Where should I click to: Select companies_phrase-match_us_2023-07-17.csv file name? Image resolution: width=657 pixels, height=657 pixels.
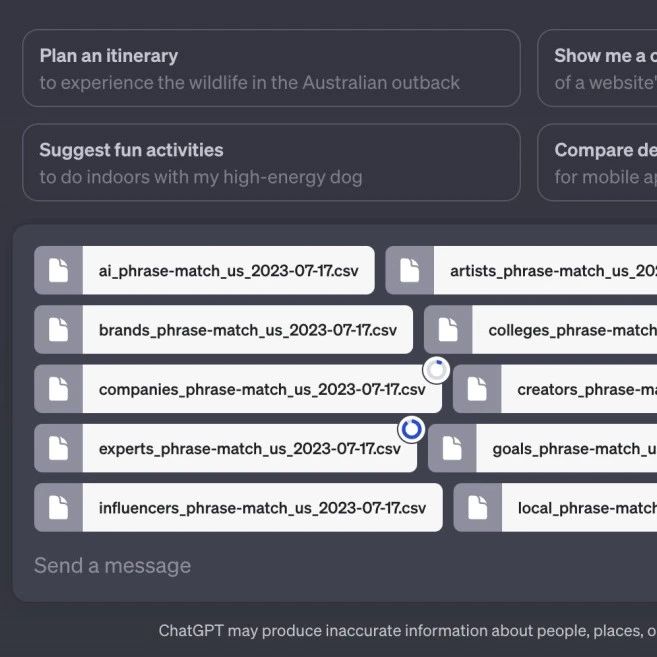click(262, 389)
